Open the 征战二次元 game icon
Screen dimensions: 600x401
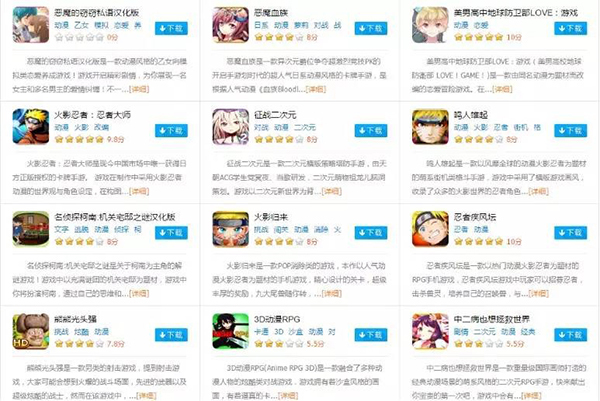(230, 127)
